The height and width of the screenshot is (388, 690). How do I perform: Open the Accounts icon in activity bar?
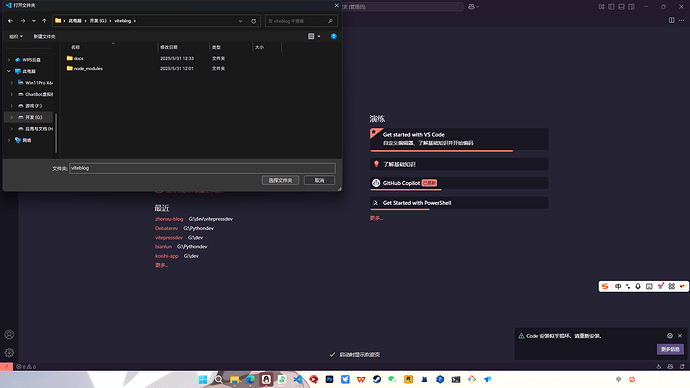pyautogui.click(x=9, y=334)
